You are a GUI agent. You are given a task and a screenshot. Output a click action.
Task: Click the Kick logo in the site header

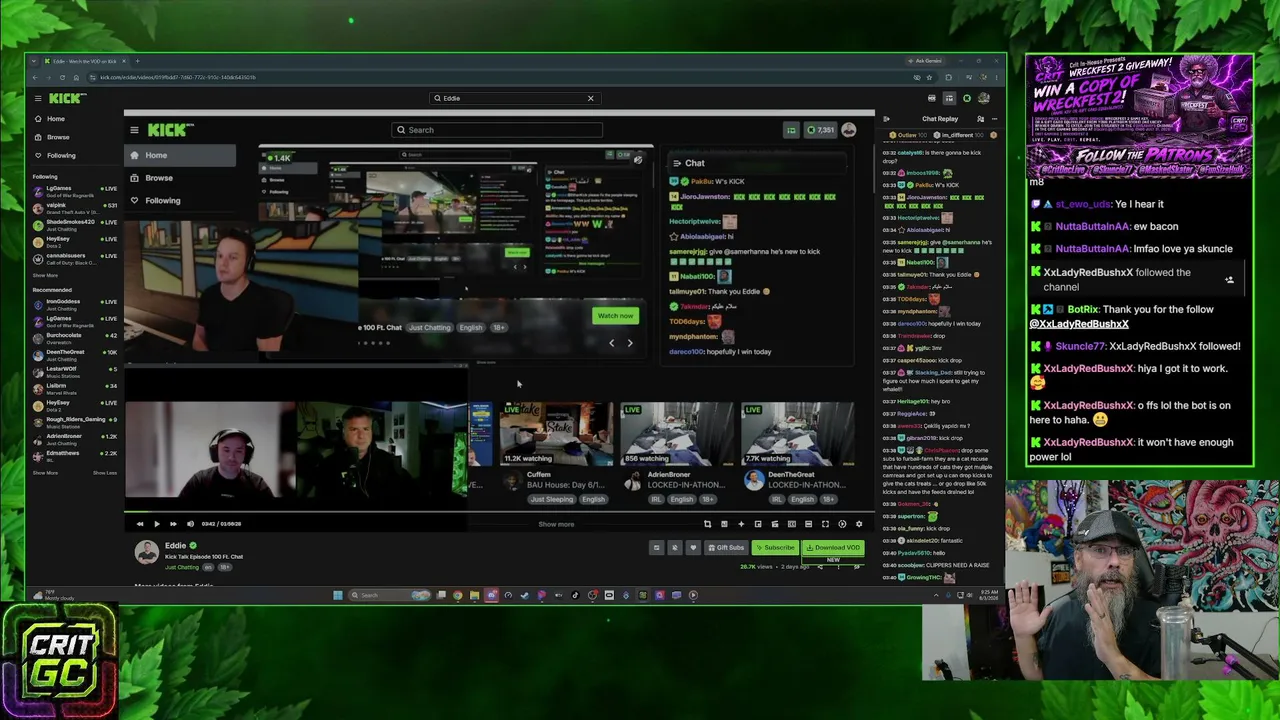pos(68,98)
